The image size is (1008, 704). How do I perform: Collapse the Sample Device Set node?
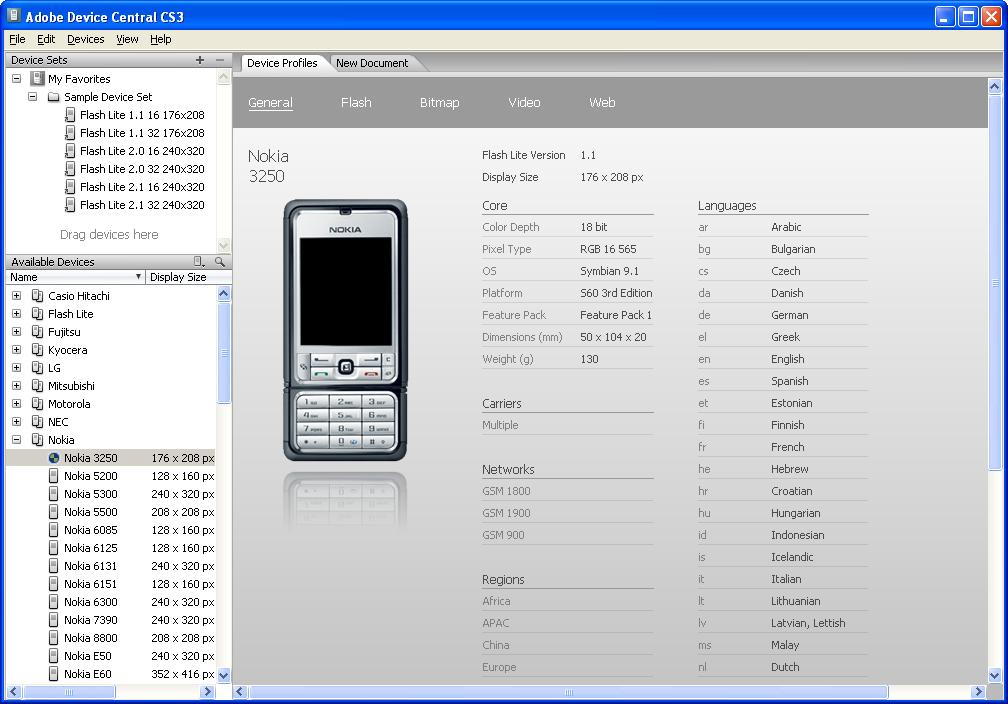[32, 96]
